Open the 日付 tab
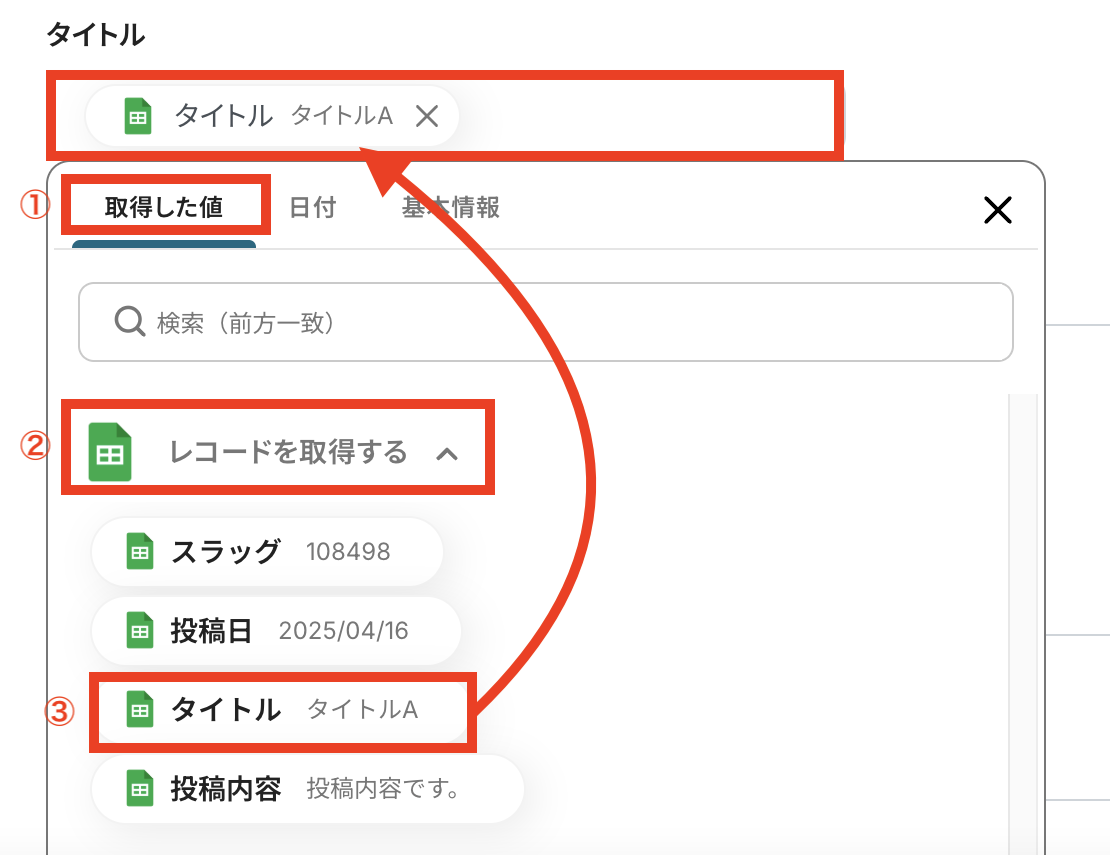This screenshot has height=855, width=1110. click(312, 208)
